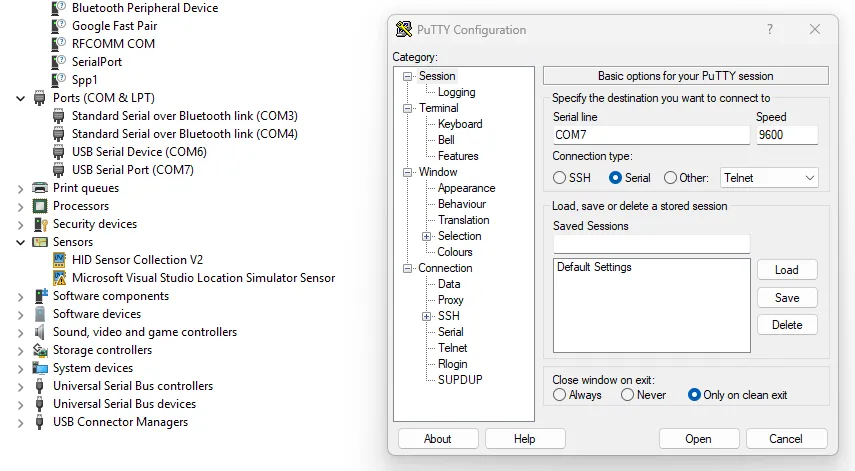Screen dimensions: 855x471
Task: Click the Load session button
Action: [787, 270]
